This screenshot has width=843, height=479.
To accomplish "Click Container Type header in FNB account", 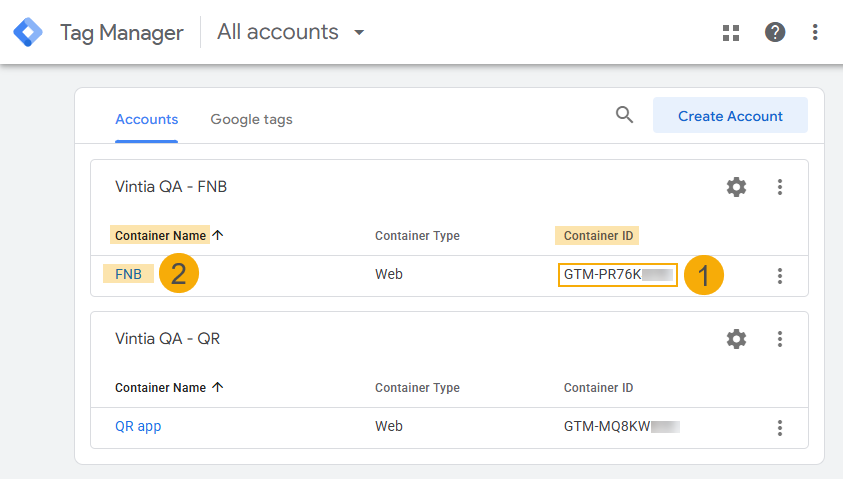I will (x=417, y=235).
